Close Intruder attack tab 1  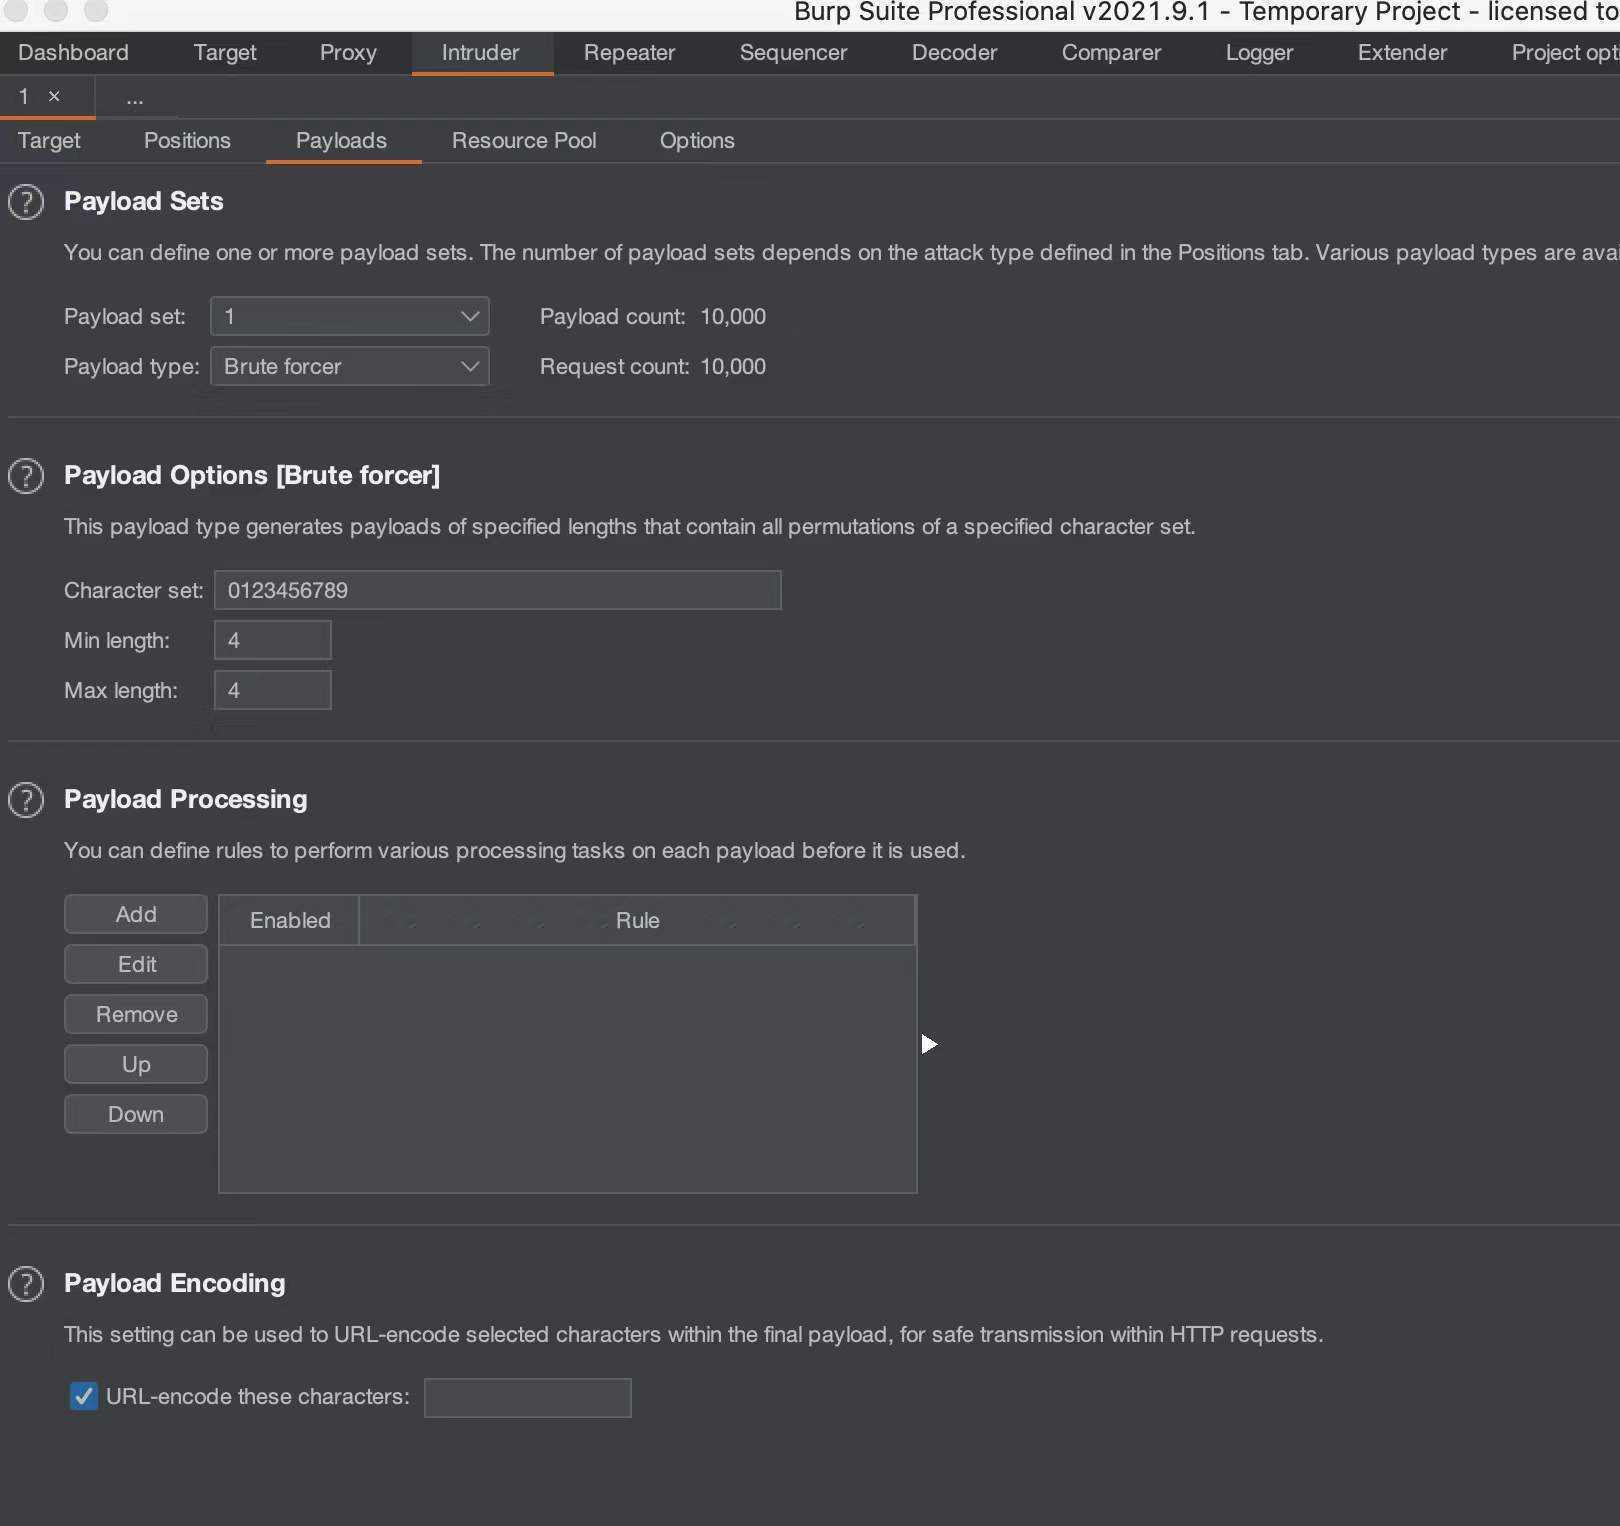tap(54, 96)
